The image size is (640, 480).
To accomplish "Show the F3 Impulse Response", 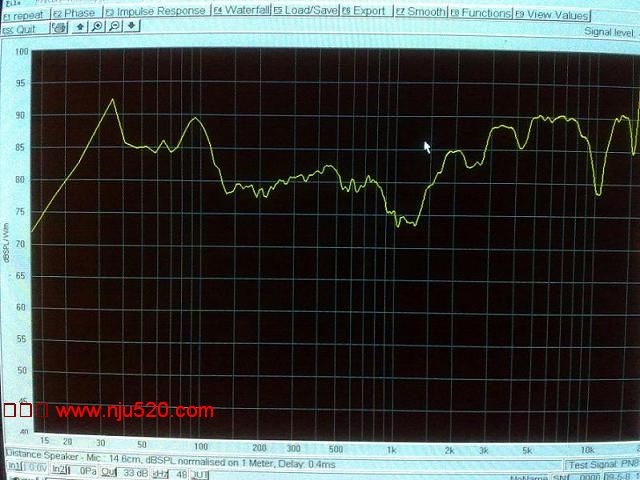I will [156, 11].
